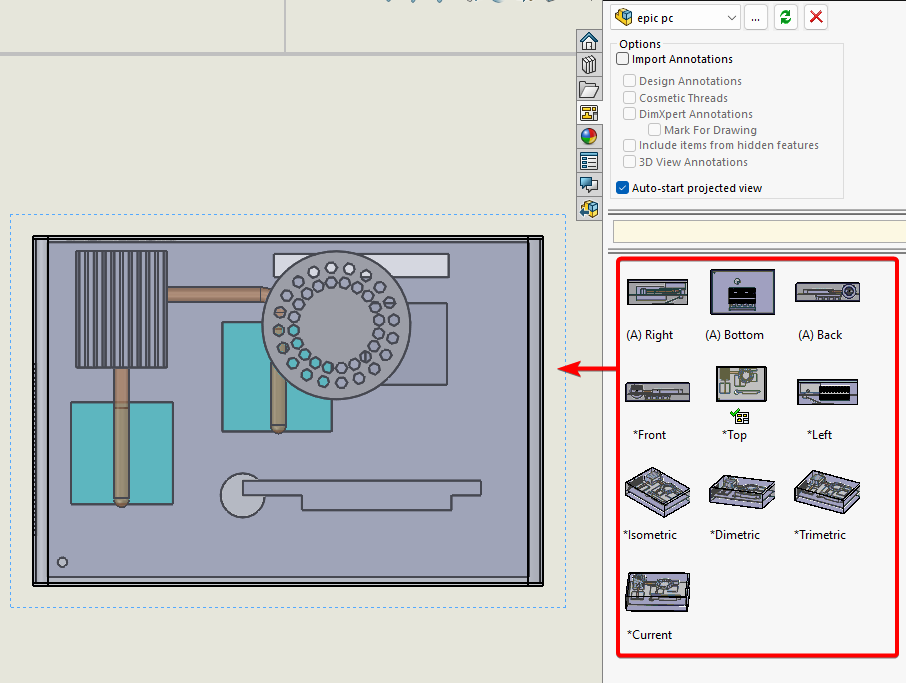Screen dimensions: 906x683
Task: Check the 3D View Annotations option
Action: [x=629, y=161]
